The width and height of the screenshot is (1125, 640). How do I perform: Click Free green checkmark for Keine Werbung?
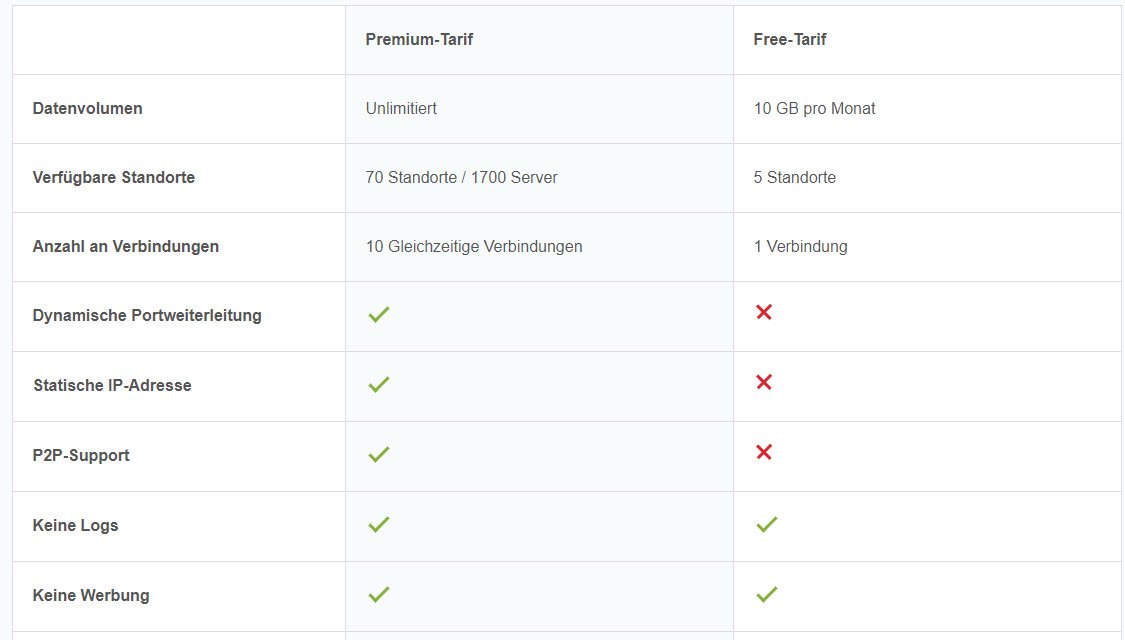pos(766,594)
